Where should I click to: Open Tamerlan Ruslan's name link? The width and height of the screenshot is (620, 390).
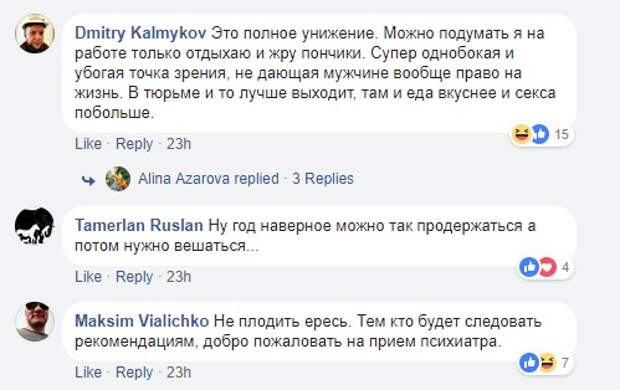click(x=139, y=225)
